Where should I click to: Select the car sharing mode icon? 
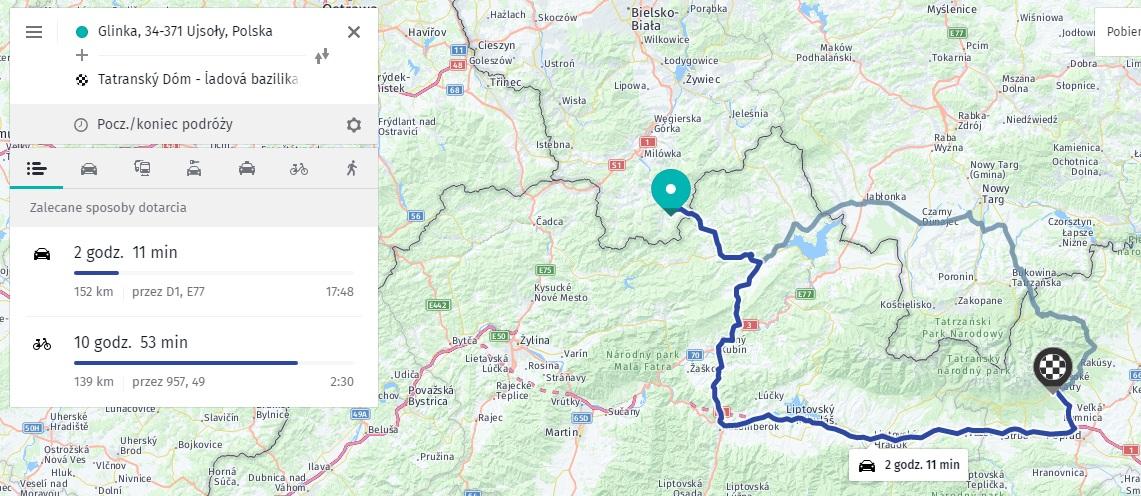click(194, 168)
